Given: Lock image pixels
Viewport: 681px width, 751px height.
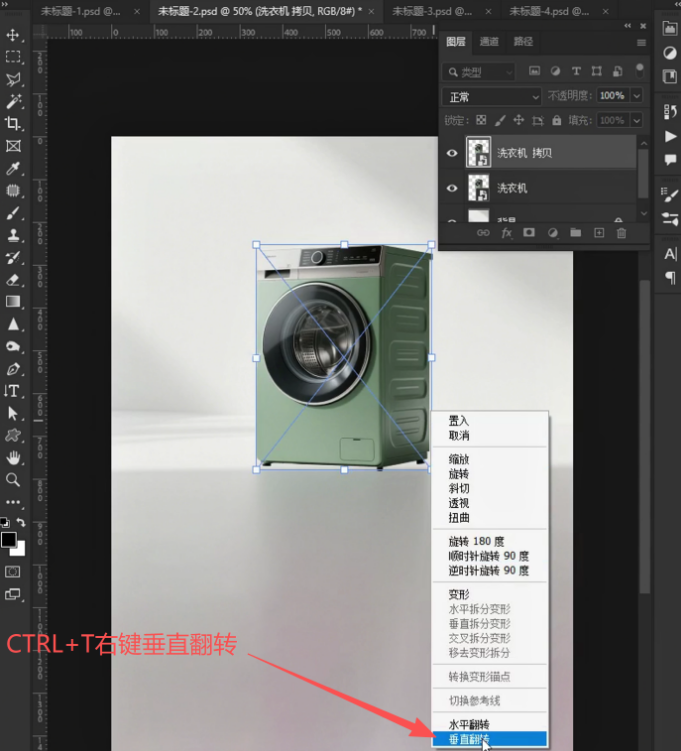Looking at the screenshot, I should tap(500, 120).
